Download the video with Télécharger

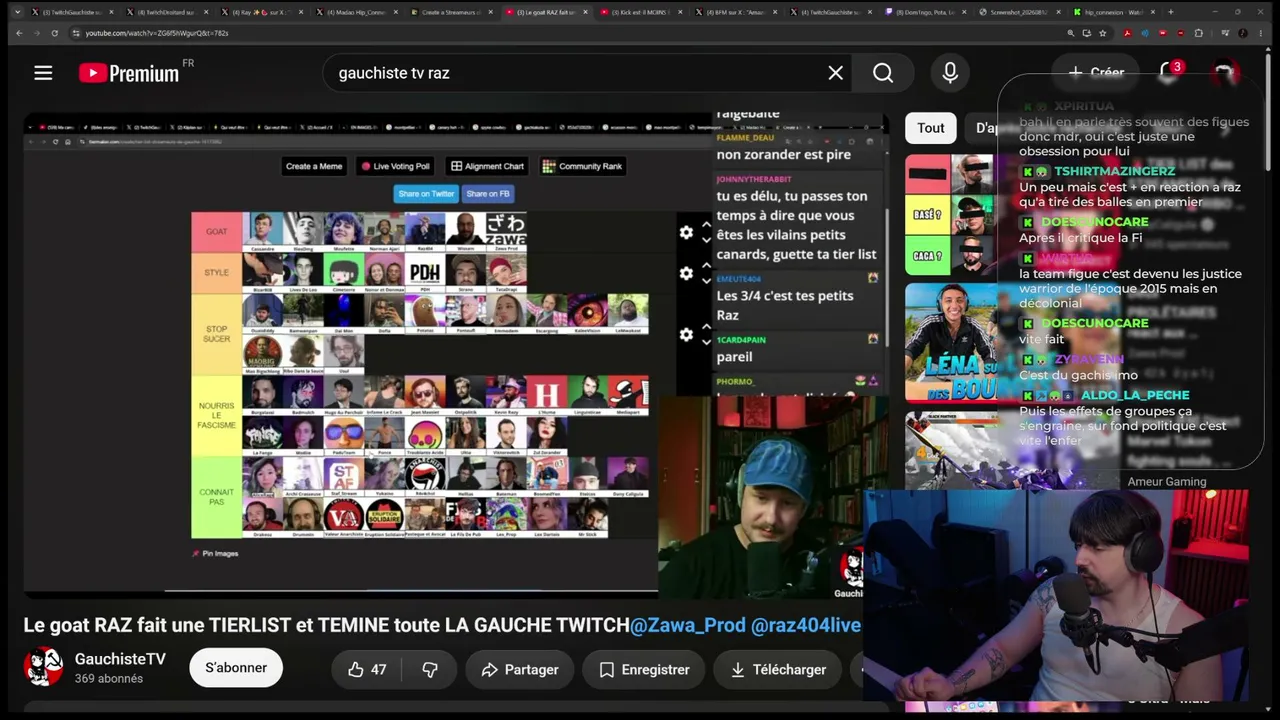pos(778,670)
